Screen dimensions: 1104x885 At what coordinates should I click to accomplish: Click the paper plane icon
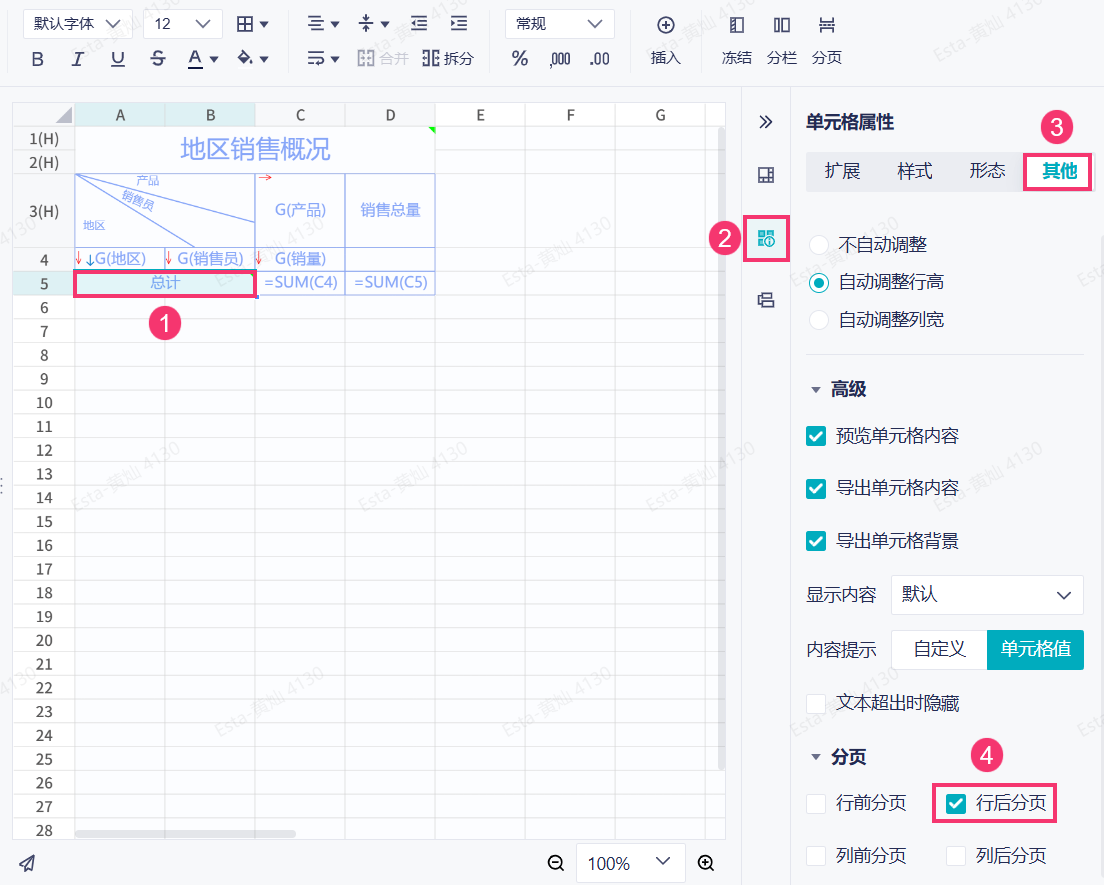tap(27, 862)
